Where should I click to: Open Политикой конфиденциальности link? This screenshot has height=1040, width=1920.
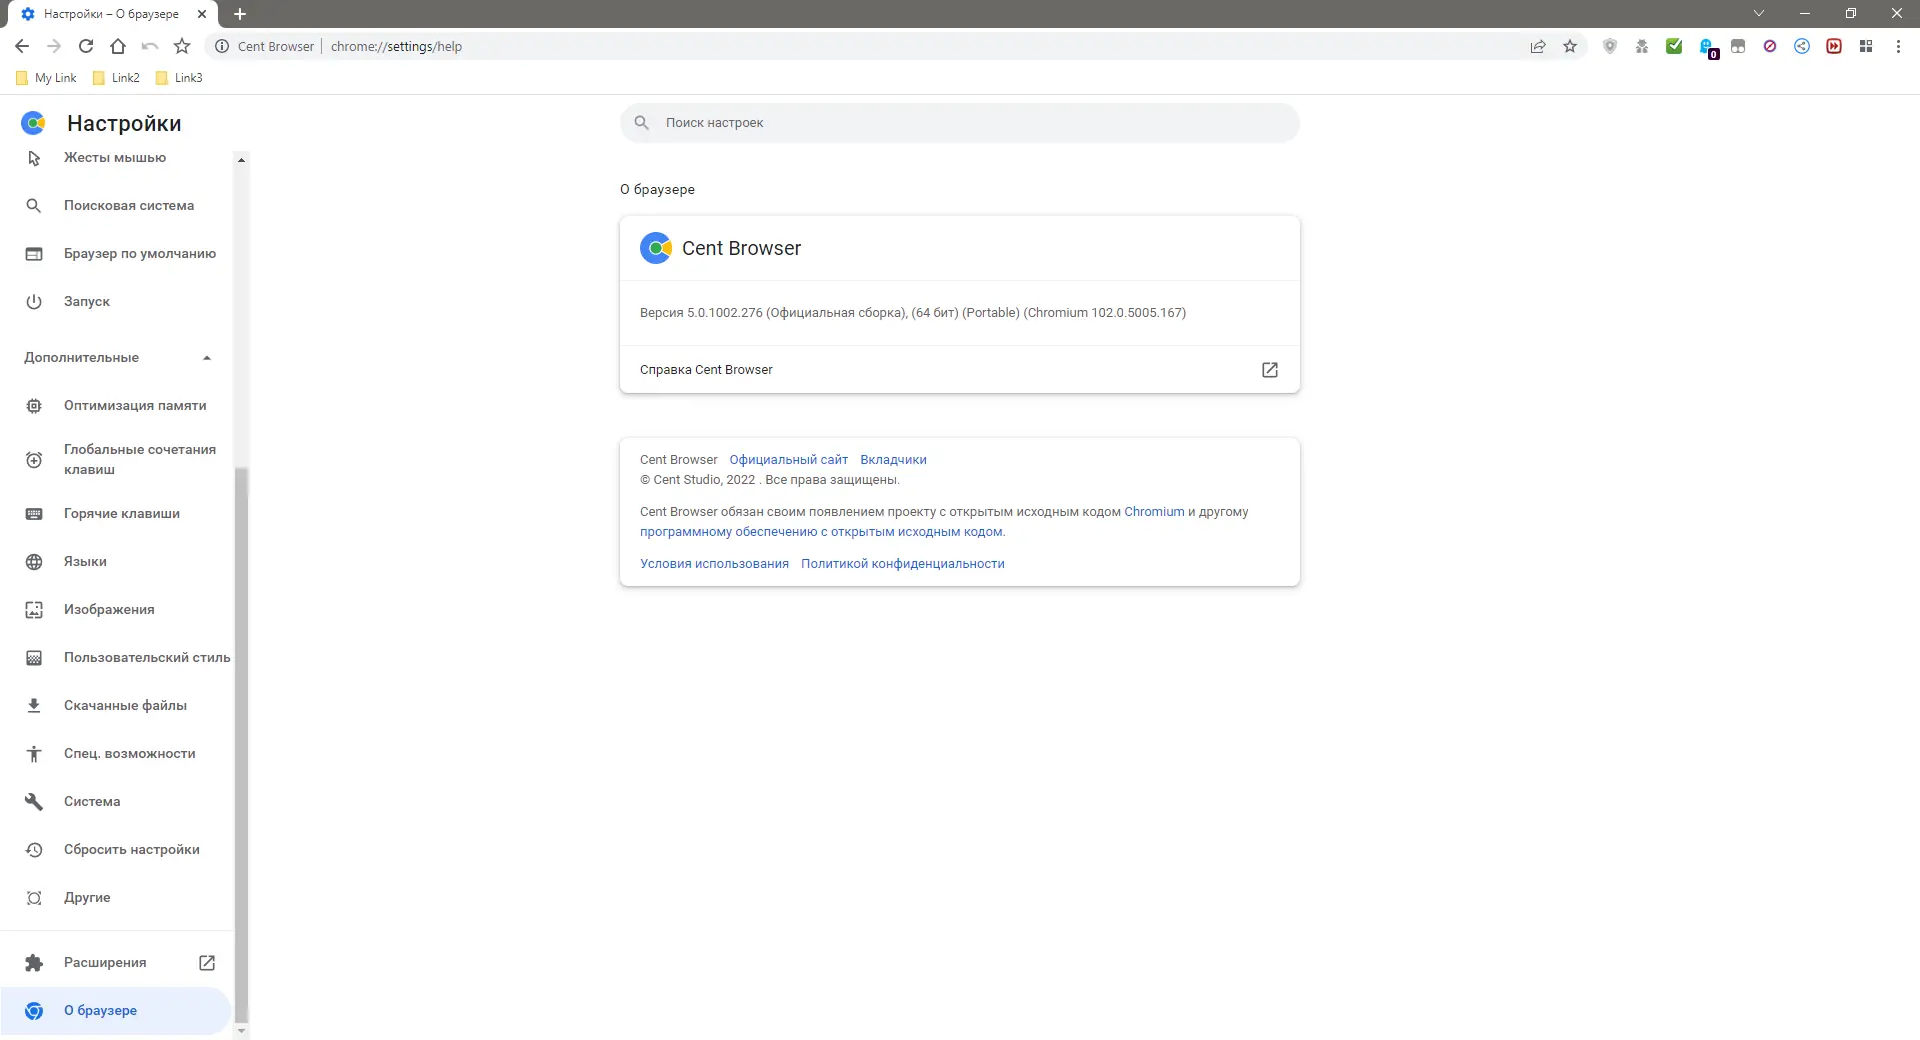point(902,564)
